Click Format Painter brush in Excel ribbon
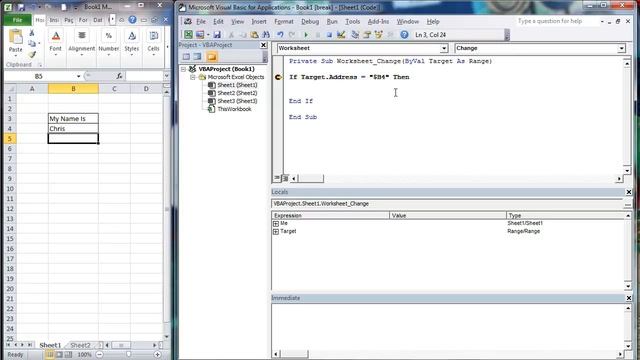This screenshot has height=360, width=640. click(32, 54)
